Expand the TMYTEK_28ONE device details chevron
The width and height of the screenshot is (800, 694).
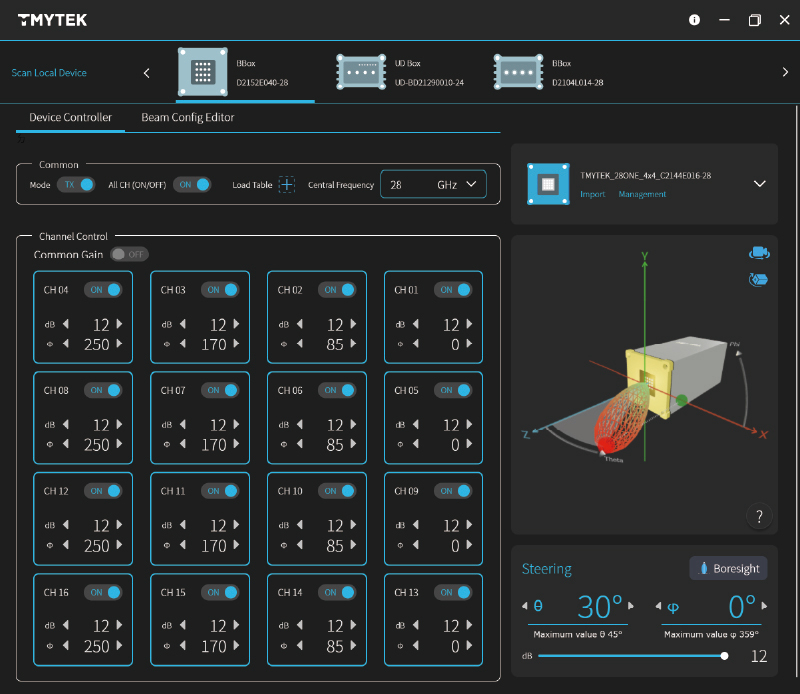coord(758,185)
